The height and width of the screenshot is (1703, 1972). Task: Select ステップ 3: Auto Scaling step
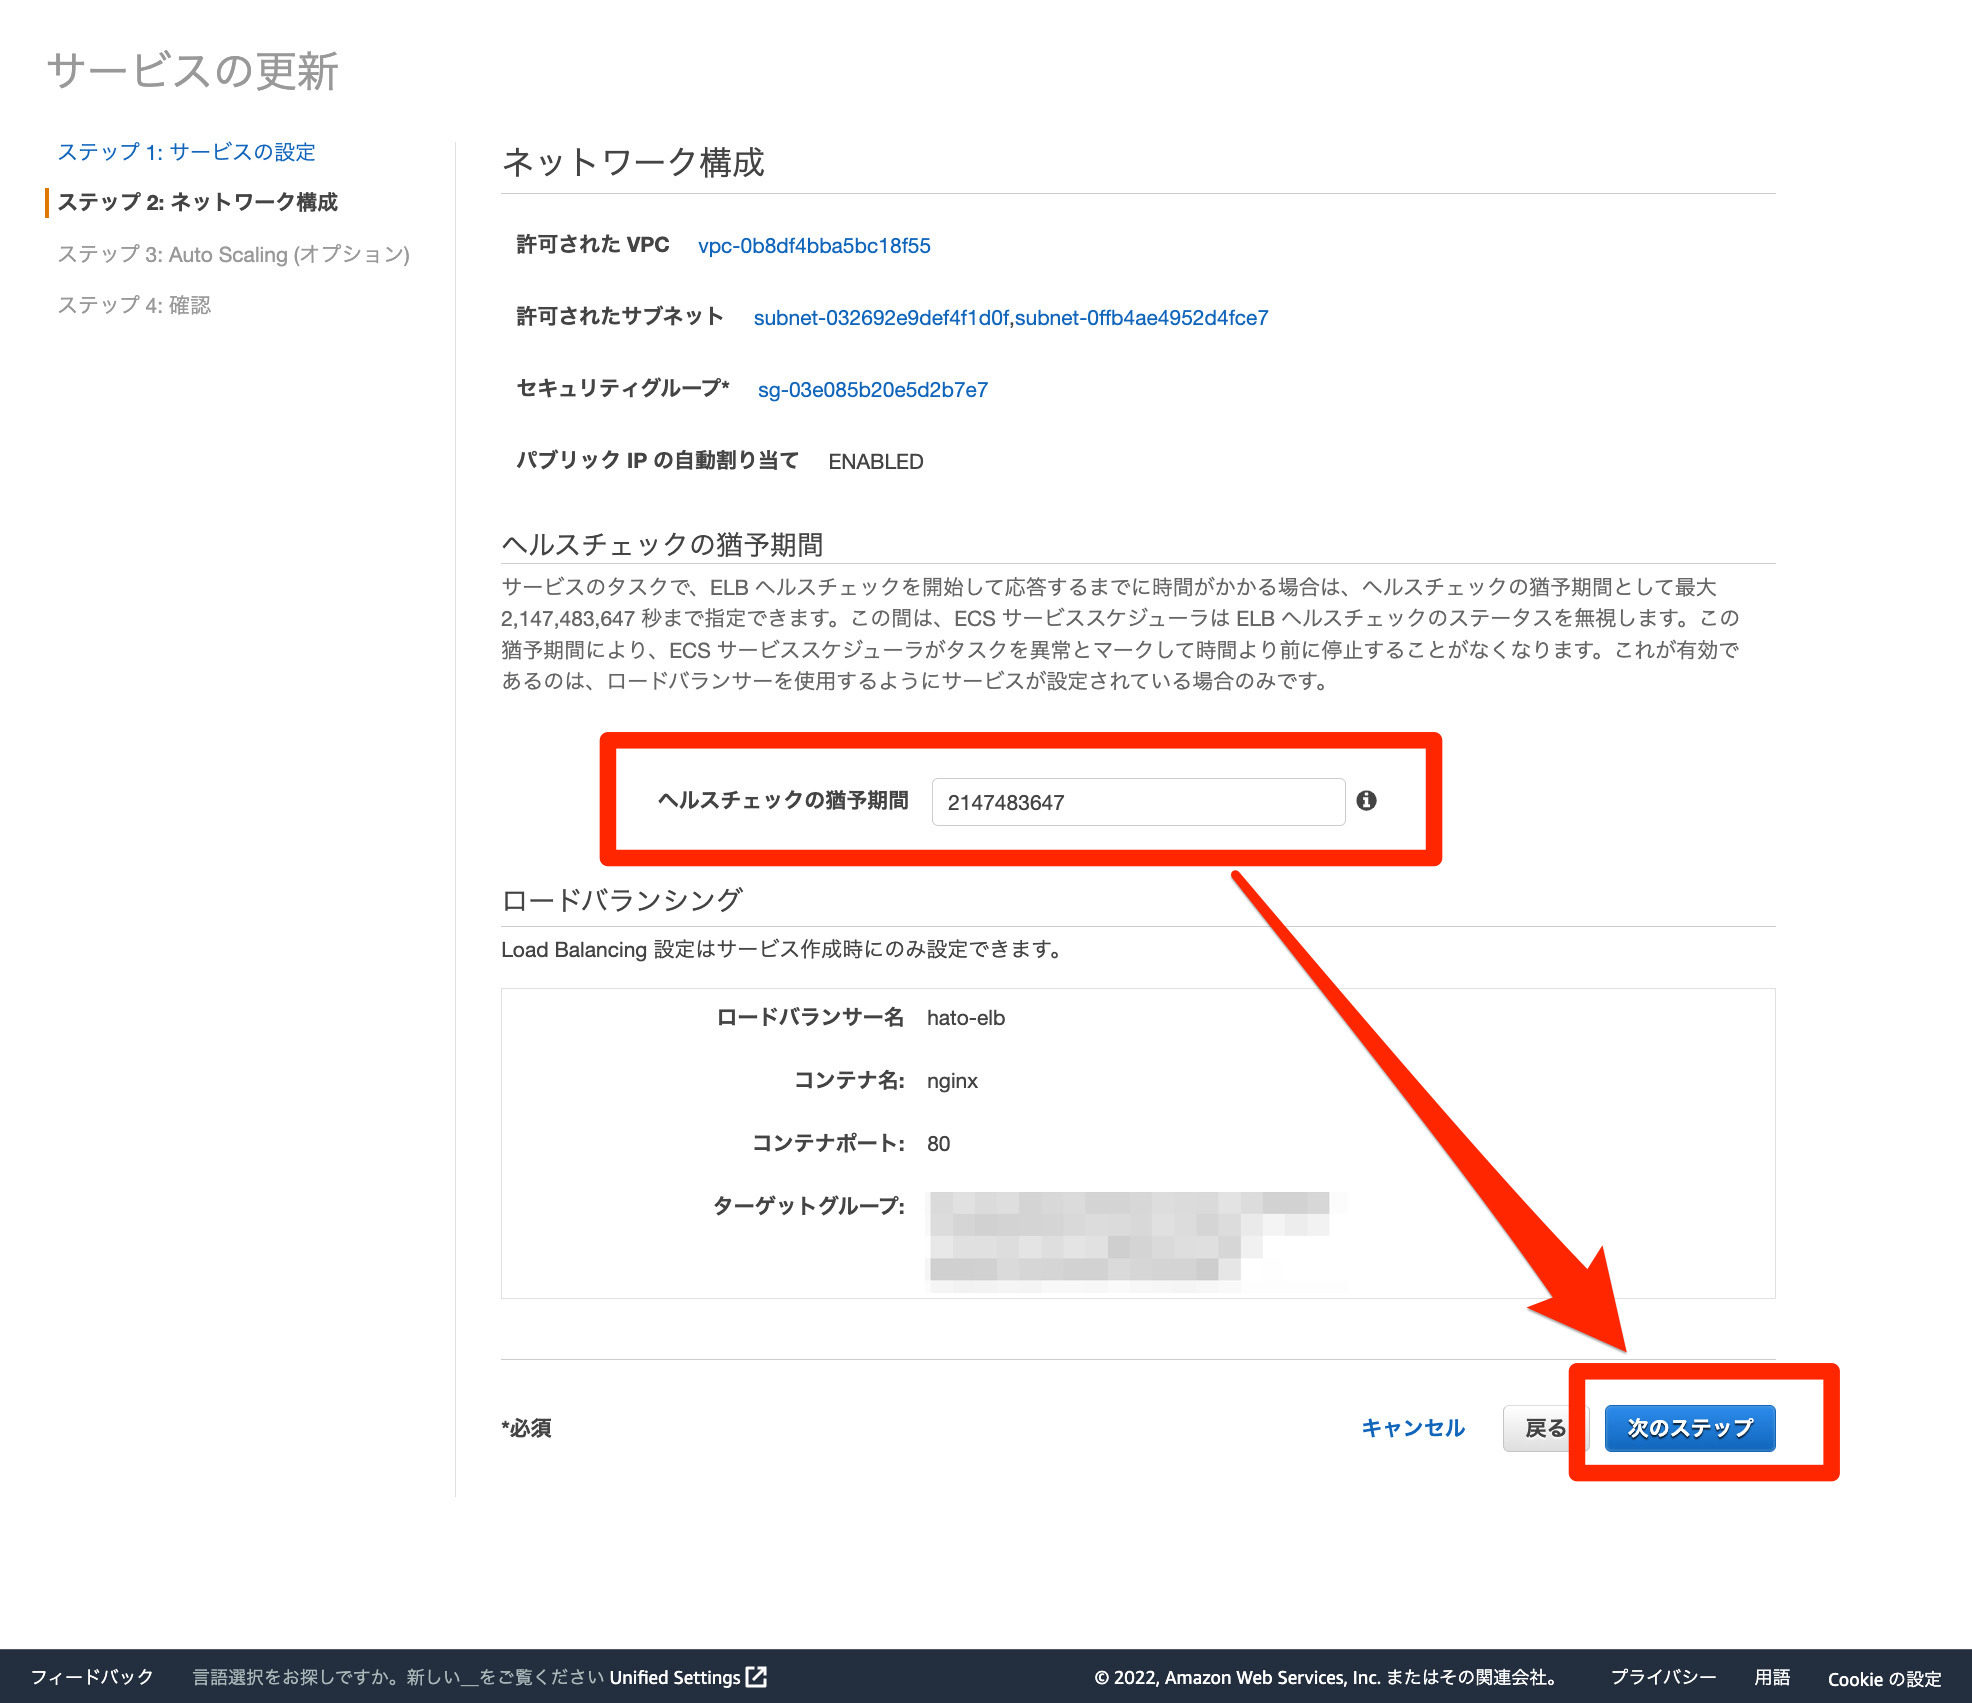coord(234,254)
